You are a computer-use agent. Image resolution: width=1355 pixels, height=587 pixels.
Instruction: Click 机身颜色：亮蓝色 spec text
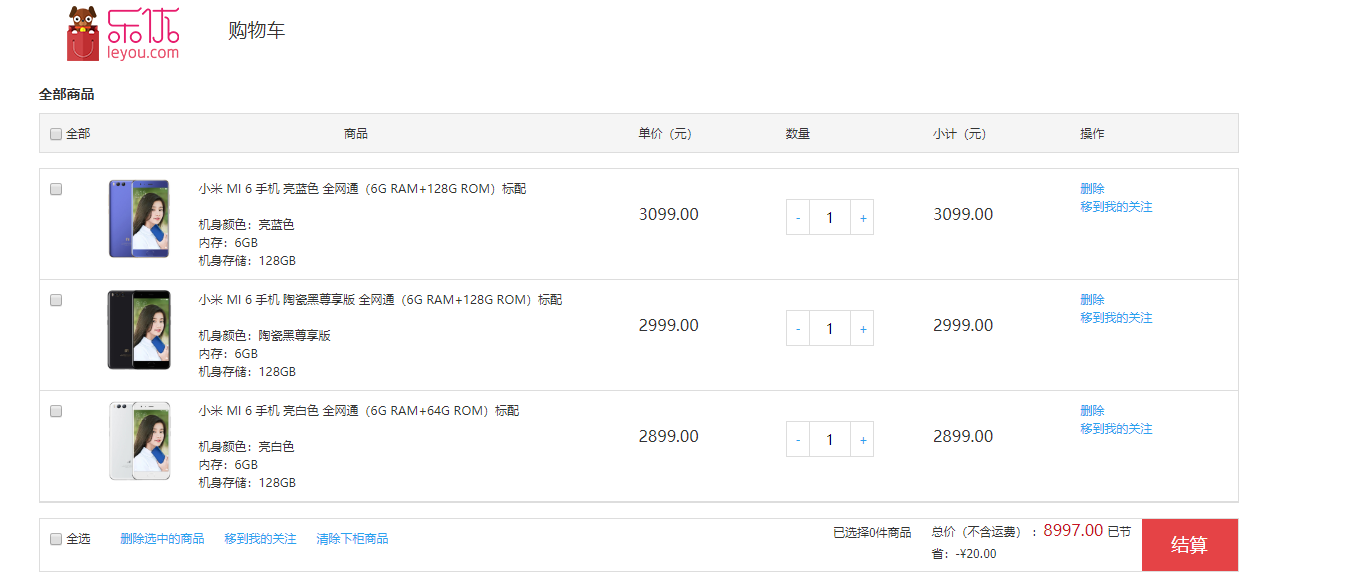pos(246,225)
